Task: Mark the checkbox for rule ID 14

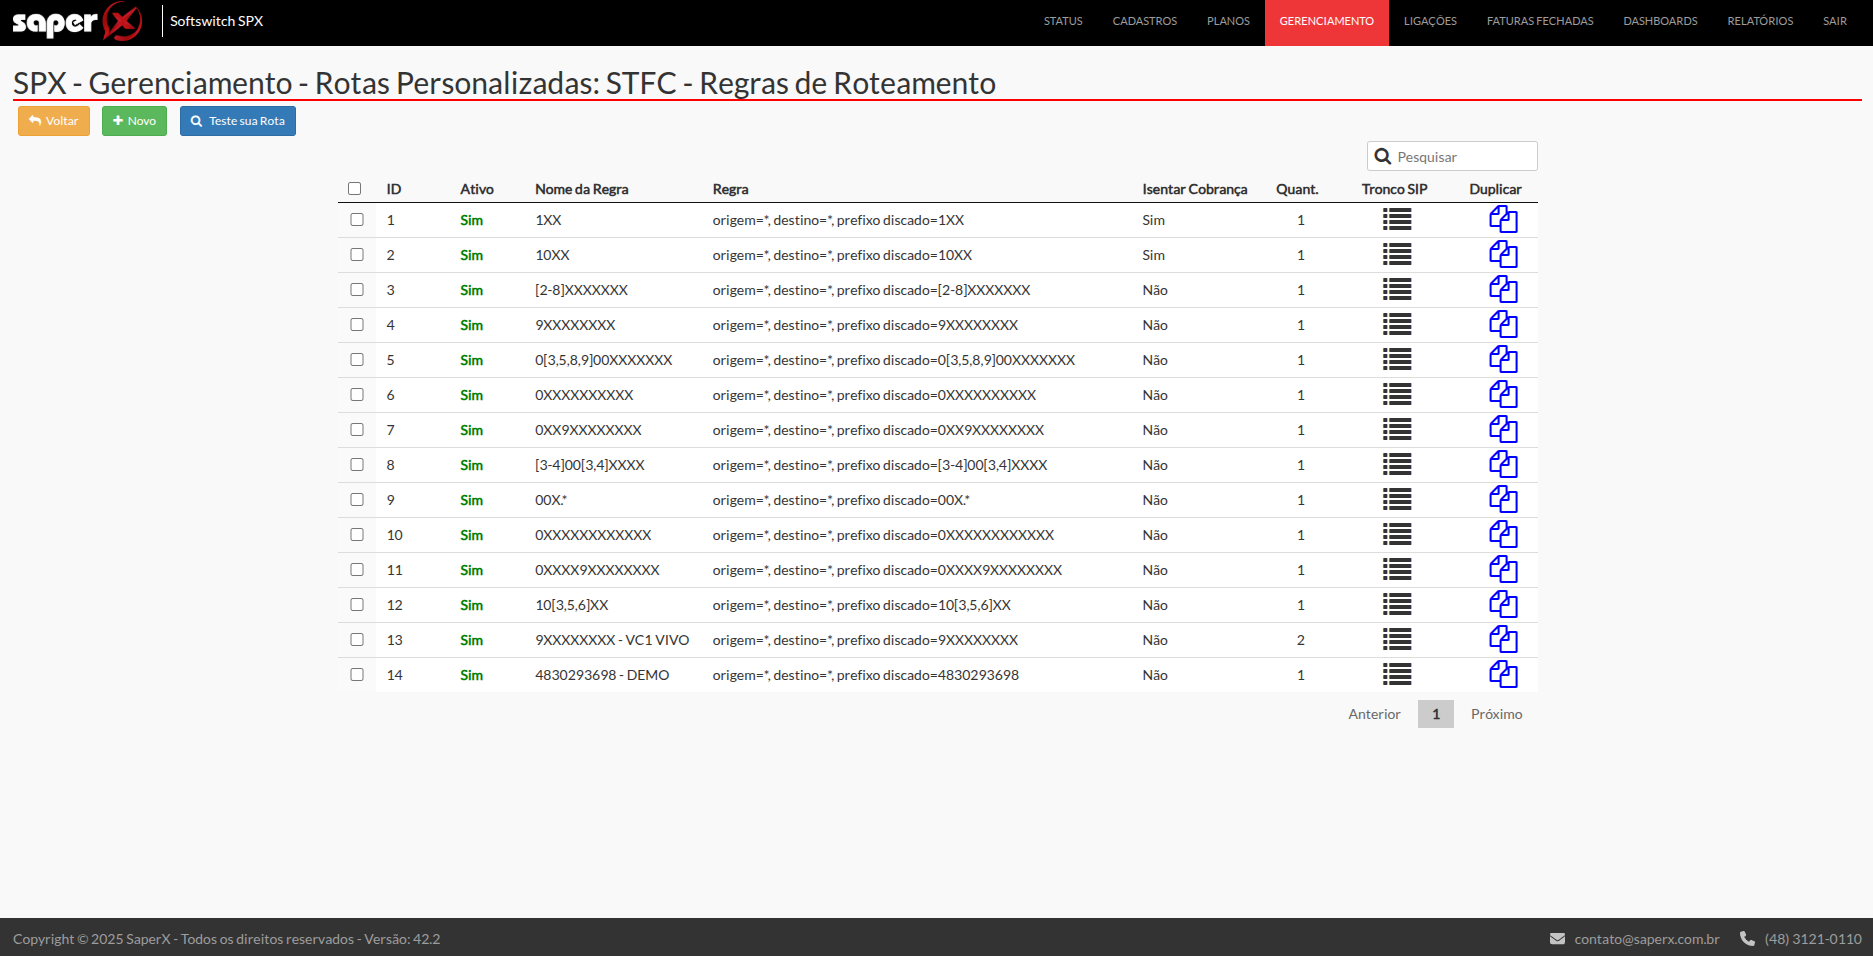Action: click(x=357, y=675)
